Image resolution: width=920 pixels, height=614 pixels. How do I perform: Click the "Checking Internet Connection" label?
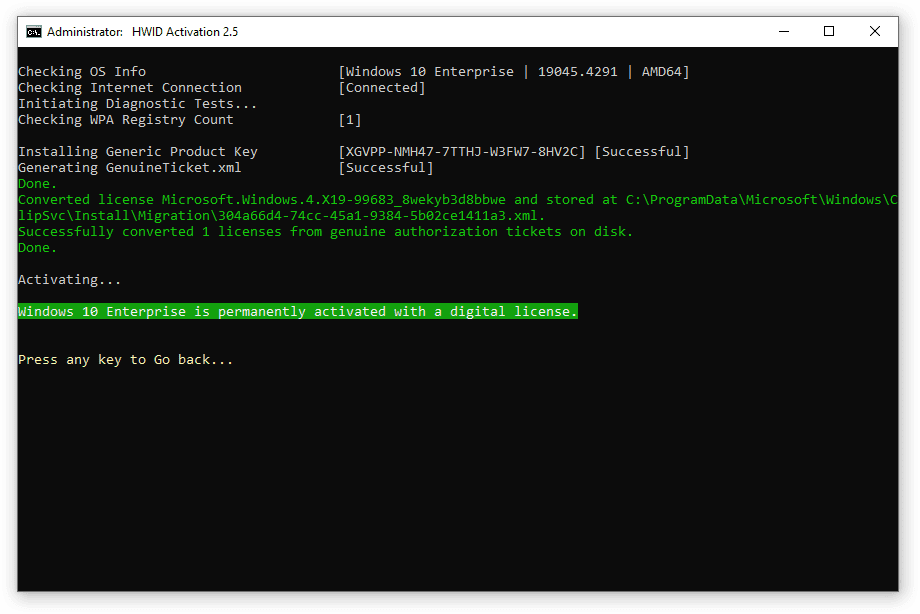point(129,88)
